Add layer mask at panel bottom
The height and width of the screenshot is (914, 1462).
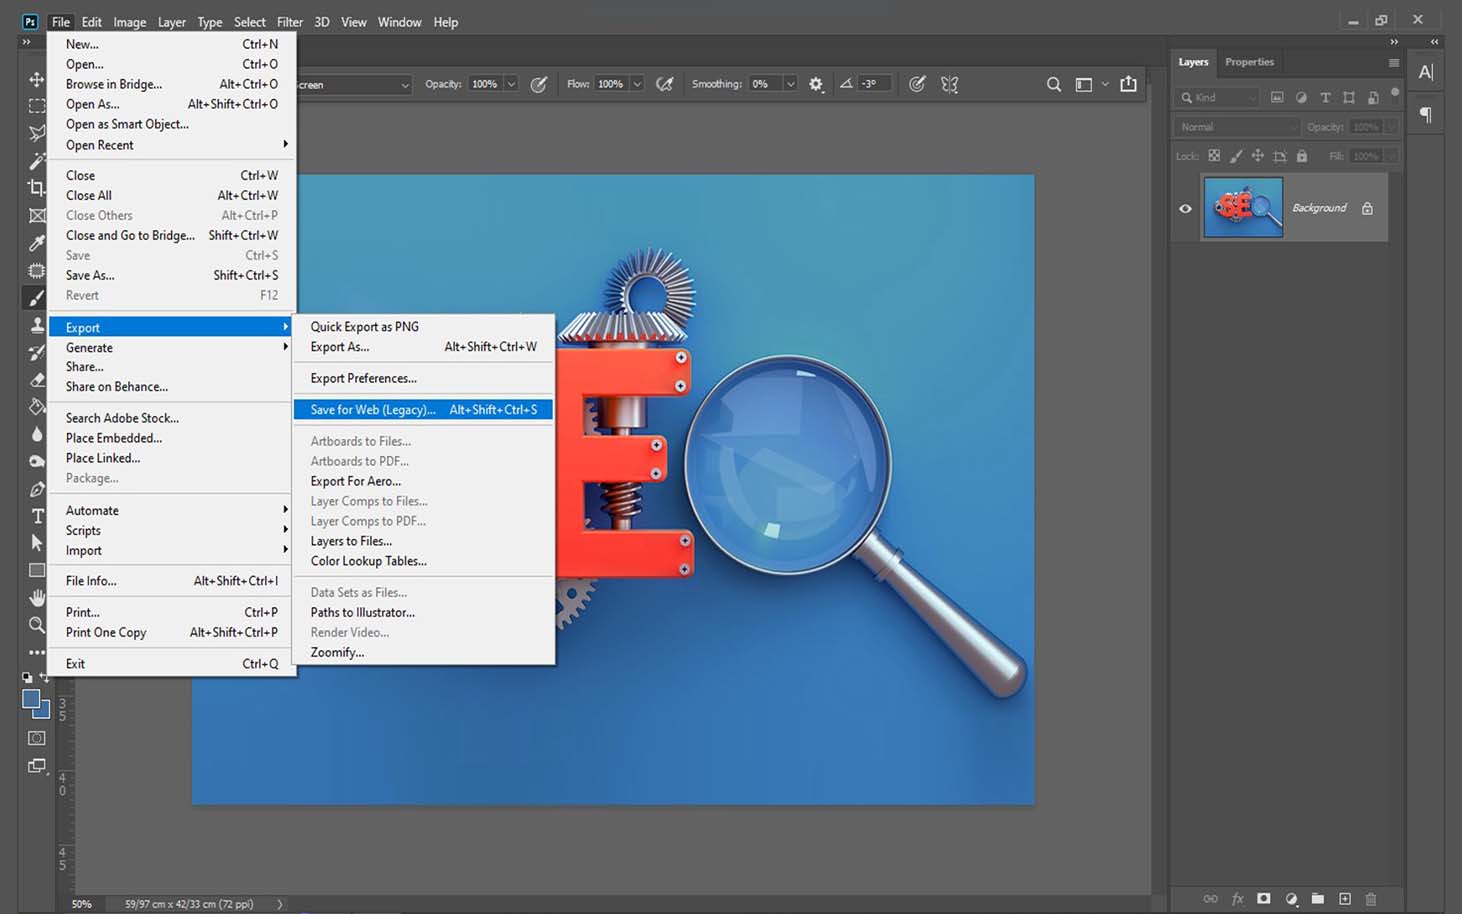click(x=1264, y=899)
